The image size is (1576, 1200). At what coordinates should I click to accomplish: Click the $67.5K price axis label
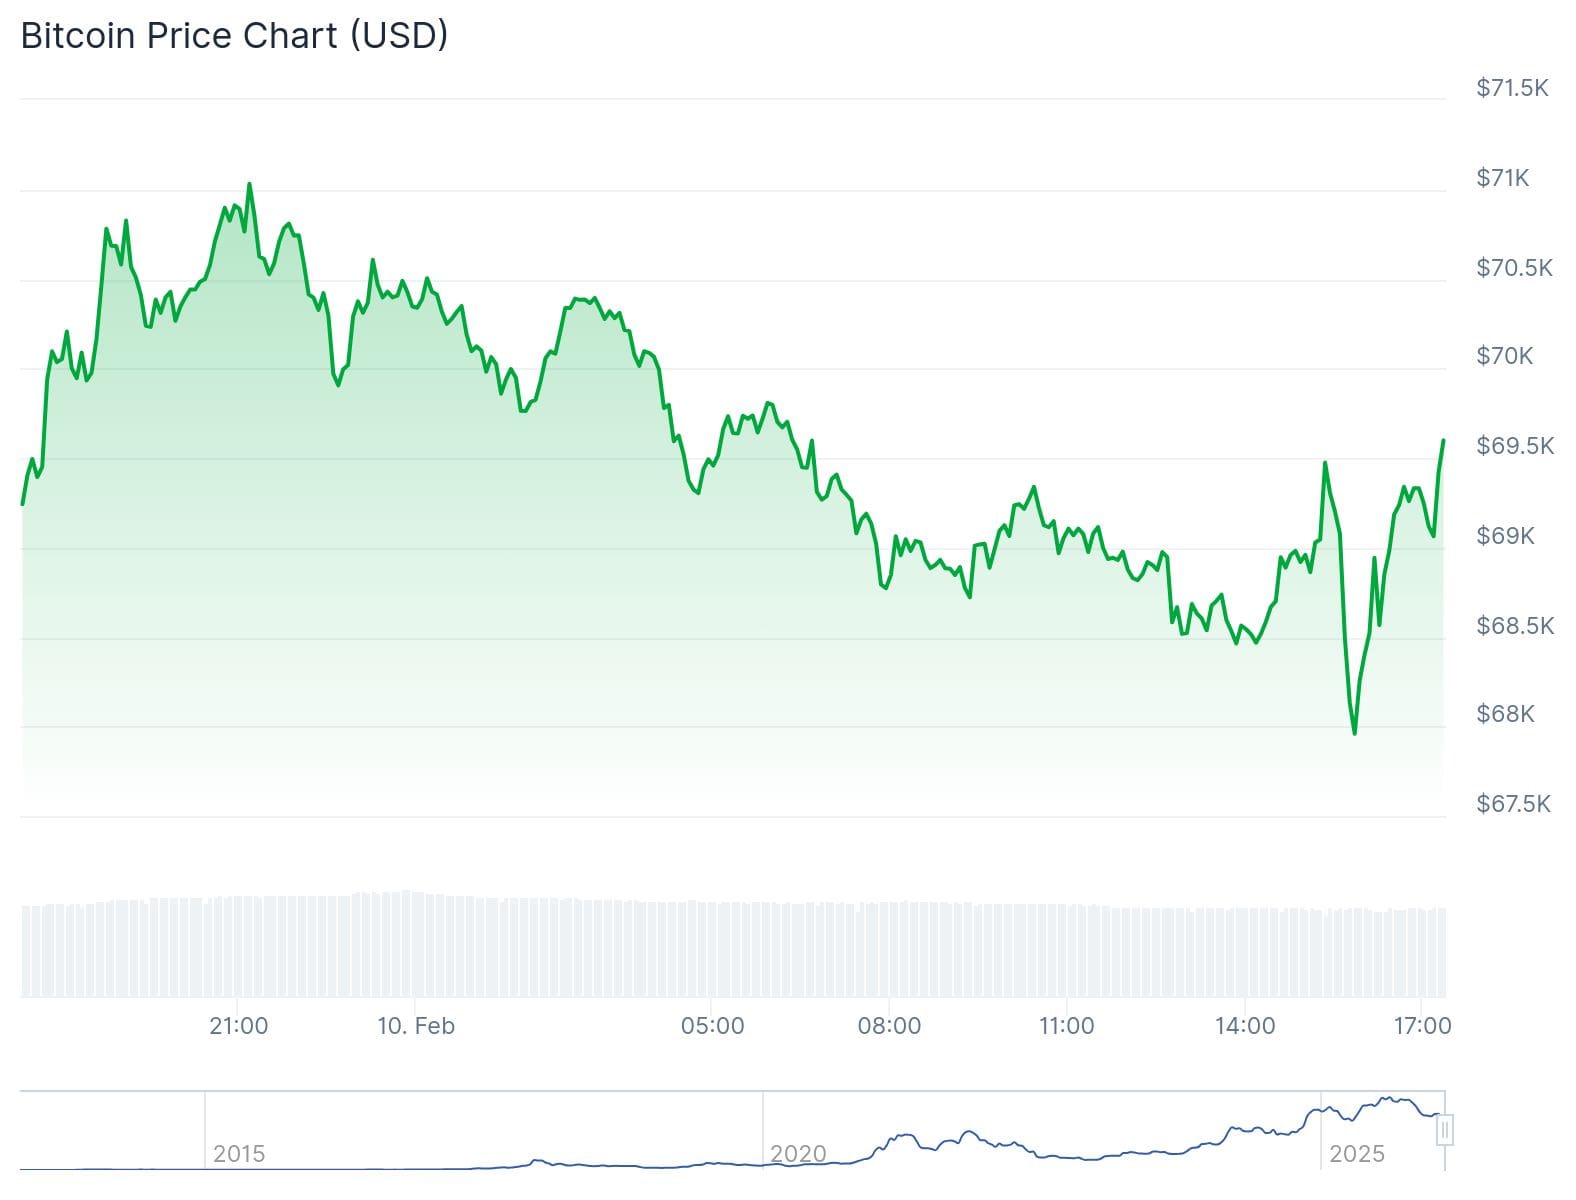[1513, 804]
